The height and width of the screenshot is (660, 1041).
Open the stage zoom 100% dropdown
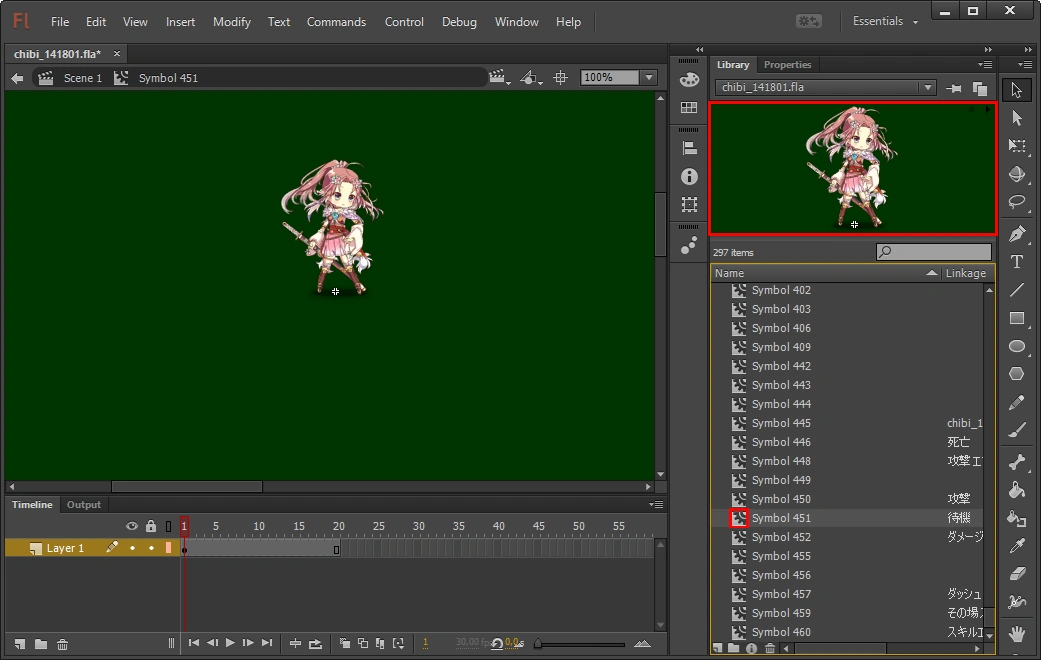(649, 78)
